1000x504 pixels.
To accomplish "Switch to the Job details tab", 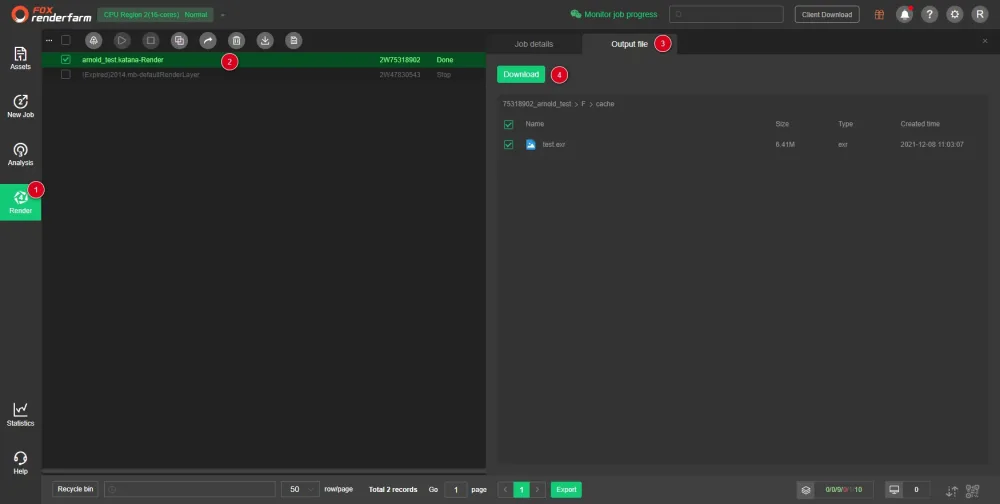I will [x=534, y=44].
